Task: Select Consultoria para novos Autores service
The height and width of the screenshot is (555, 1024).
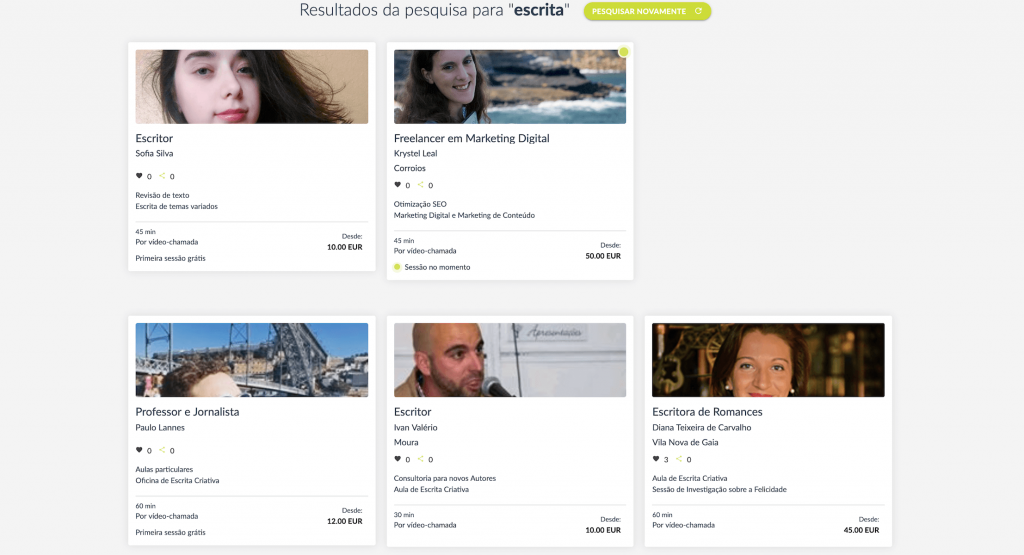Action: [x=445, y=479]
